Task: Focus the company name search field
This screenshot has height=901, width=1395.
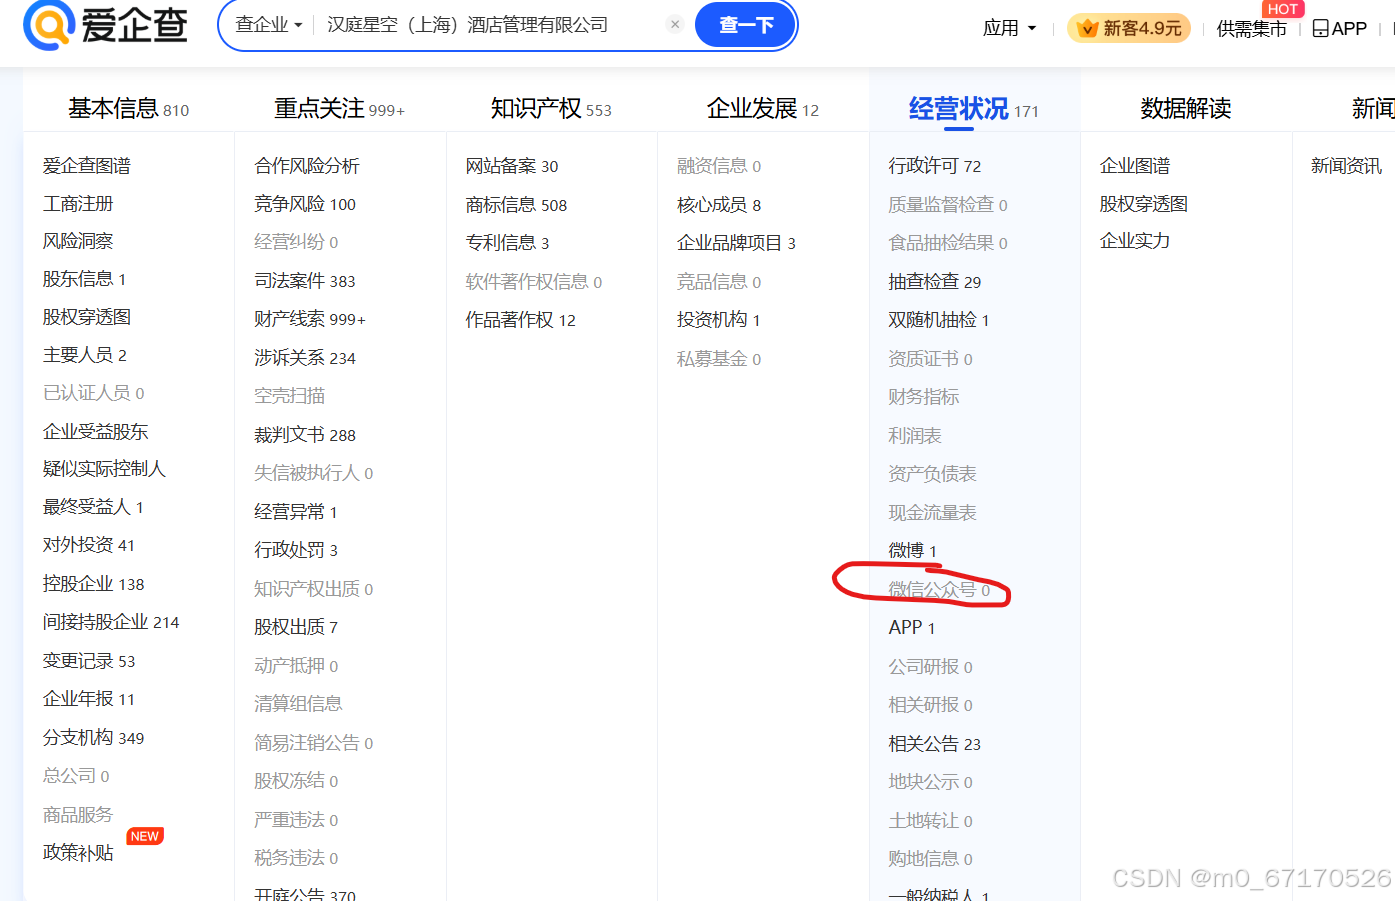Action: click(x=490, y=25)
